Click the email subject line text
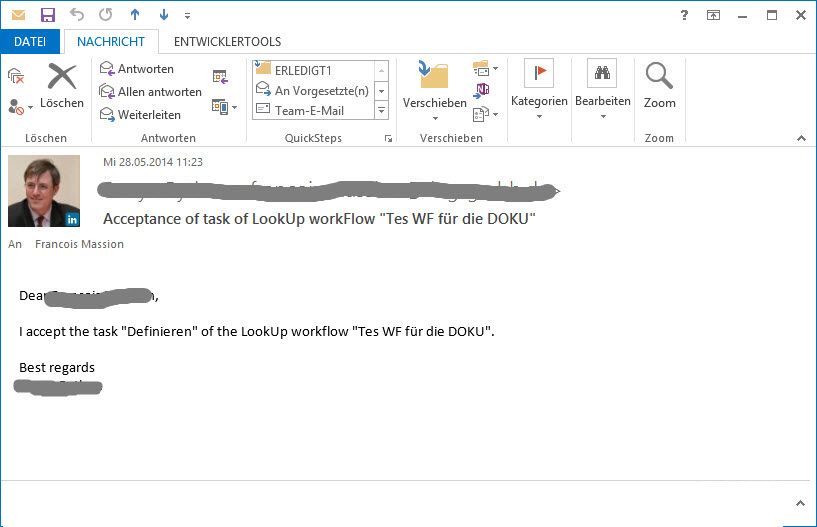The image size is (817, 527). coord(319,218)
